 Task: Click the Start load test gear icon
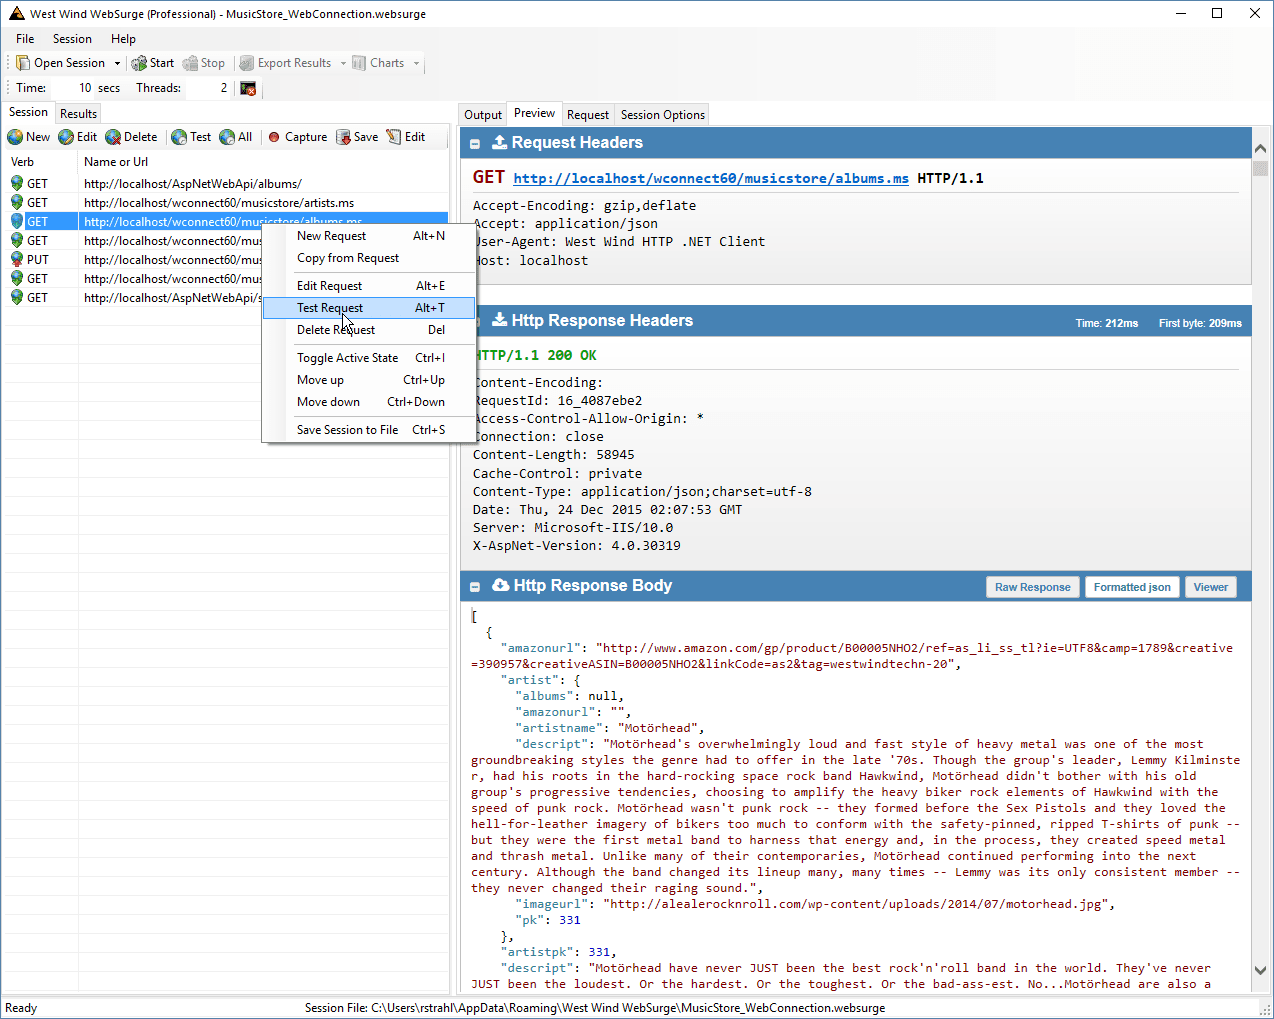[x=139, y=63]
